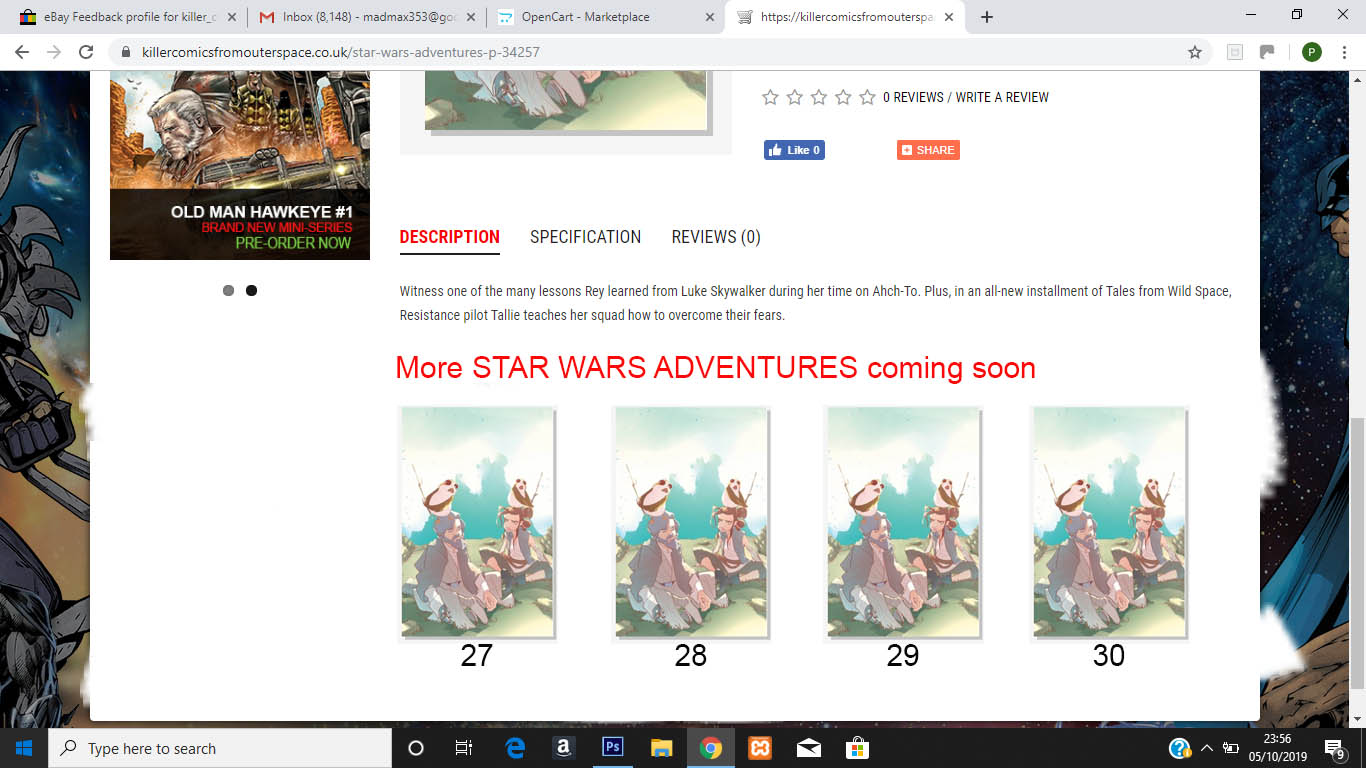Click the third review rating star

[818, 97]
